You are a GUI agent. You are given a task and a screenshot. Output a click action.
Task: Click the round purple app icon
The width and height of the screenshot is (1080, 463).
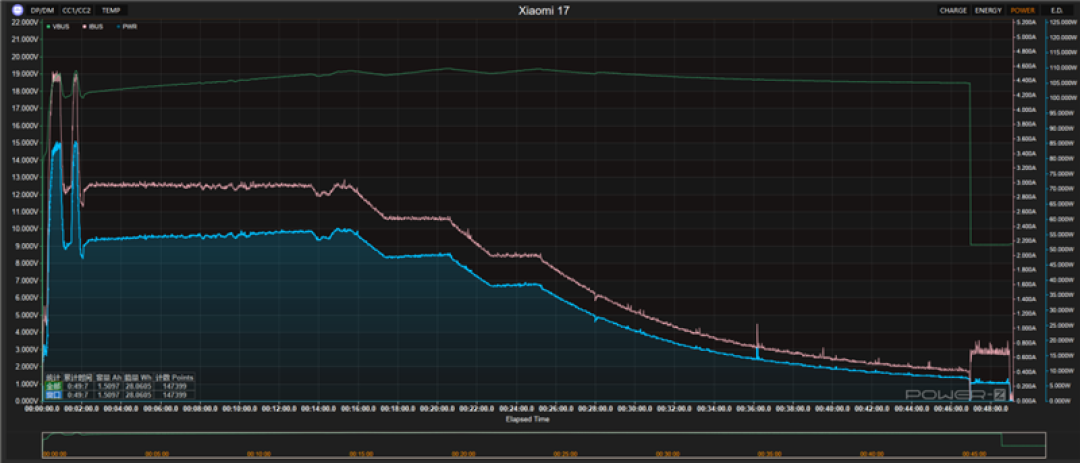click(x=17, y=10)
